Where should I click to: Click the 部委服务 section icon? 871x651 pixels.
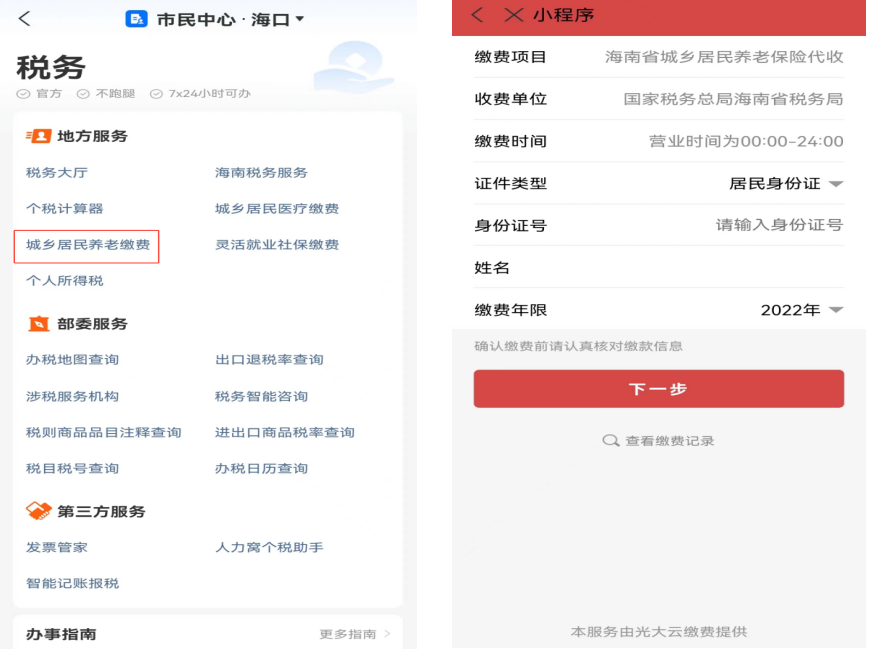pos(38,324)
